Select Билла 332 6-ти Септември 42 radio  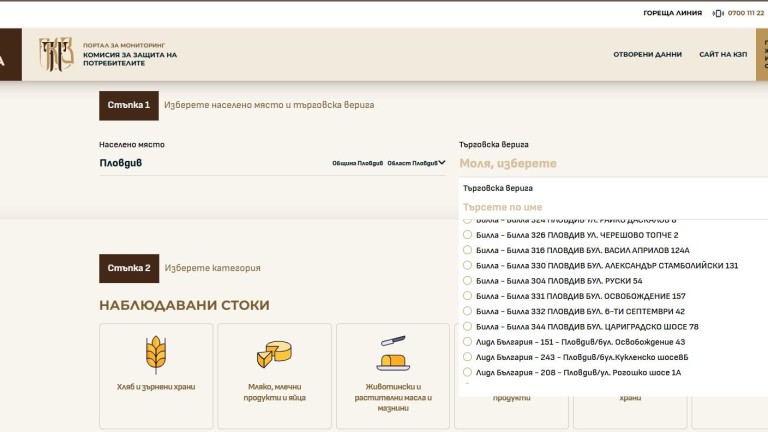(467, 311)
